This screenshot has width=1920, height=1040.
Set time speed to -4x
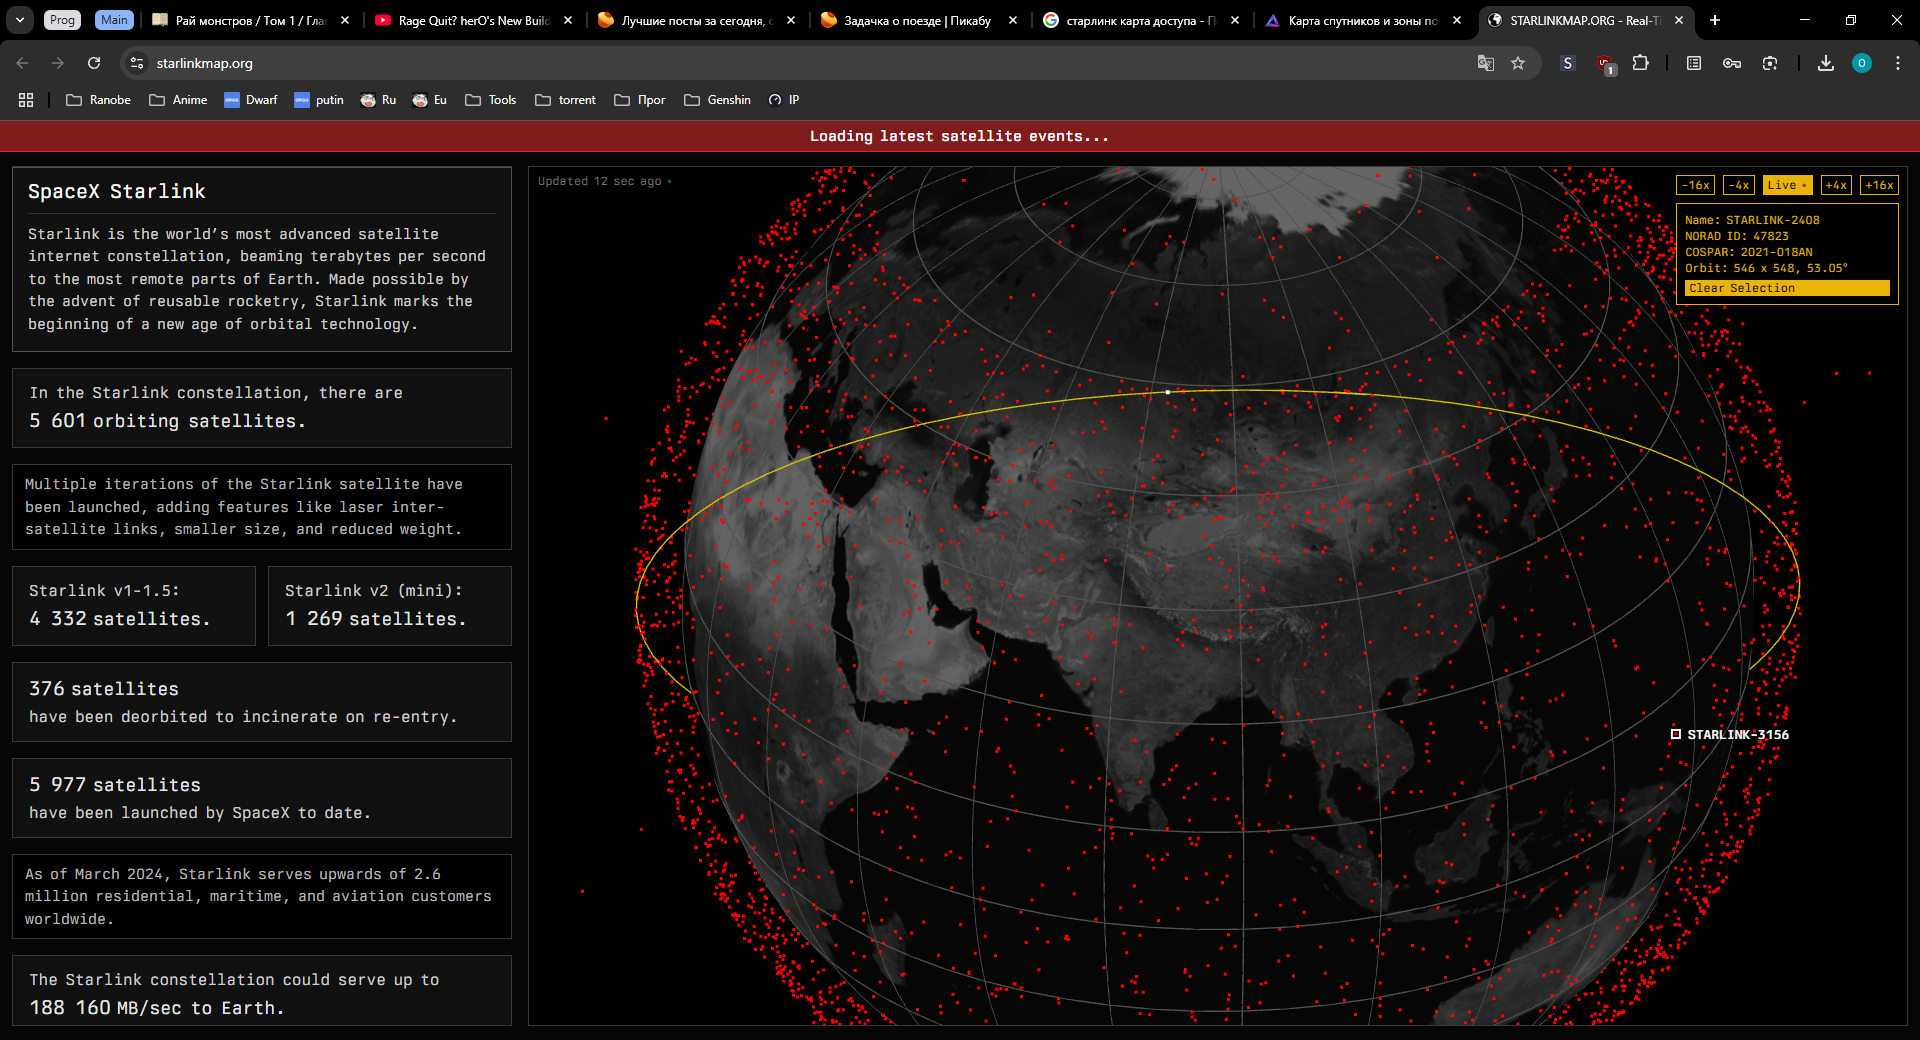1739,185
